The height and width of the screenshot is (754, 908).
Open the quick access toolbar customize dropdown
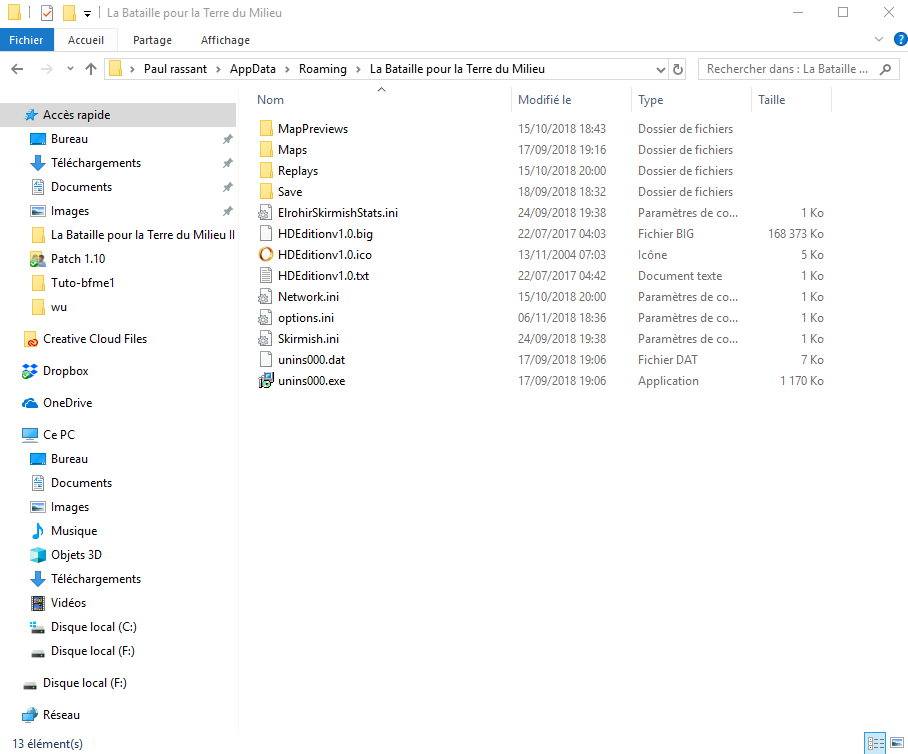coord(87,13)
